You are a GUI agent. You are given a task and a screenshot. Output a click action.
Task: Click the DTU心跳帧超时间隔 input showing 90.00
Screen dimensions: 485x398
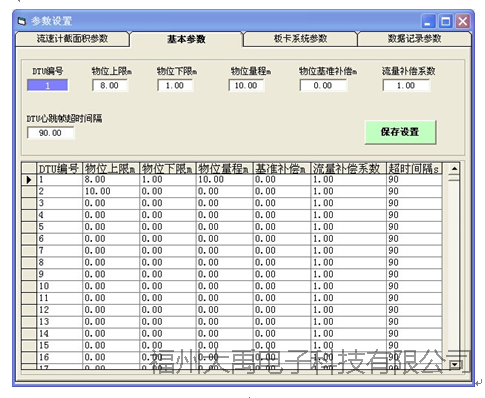pos(50,133)
